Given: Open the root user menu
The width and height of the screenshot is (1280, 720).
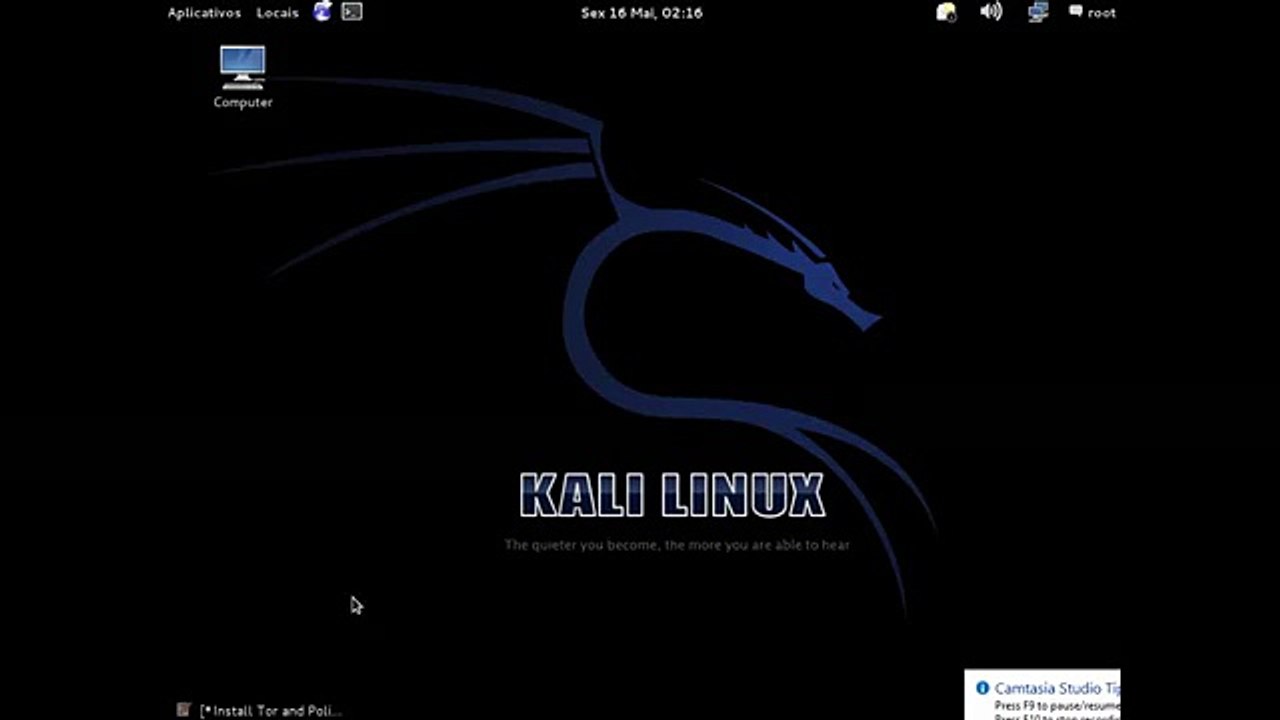Looking at the screenshot, I should (1092, 13).
